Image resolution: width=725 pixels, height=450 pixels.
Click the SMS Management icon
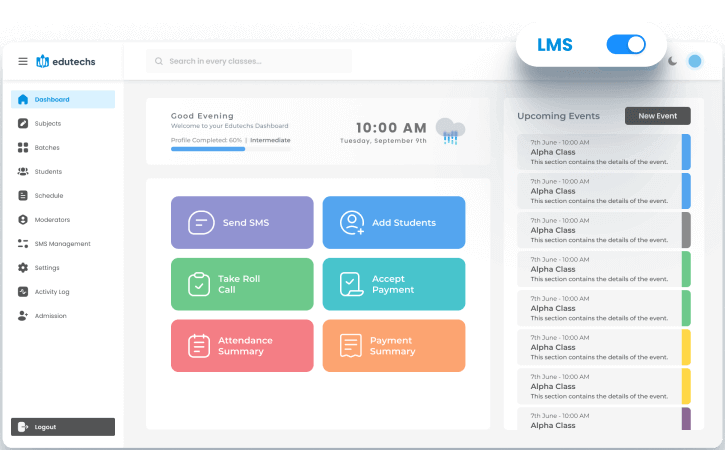(23, 243)
